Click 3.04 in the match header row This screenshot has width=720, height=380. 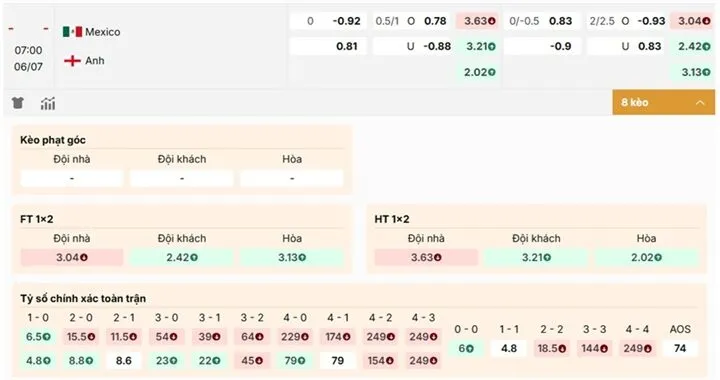[x=692, y=21]
